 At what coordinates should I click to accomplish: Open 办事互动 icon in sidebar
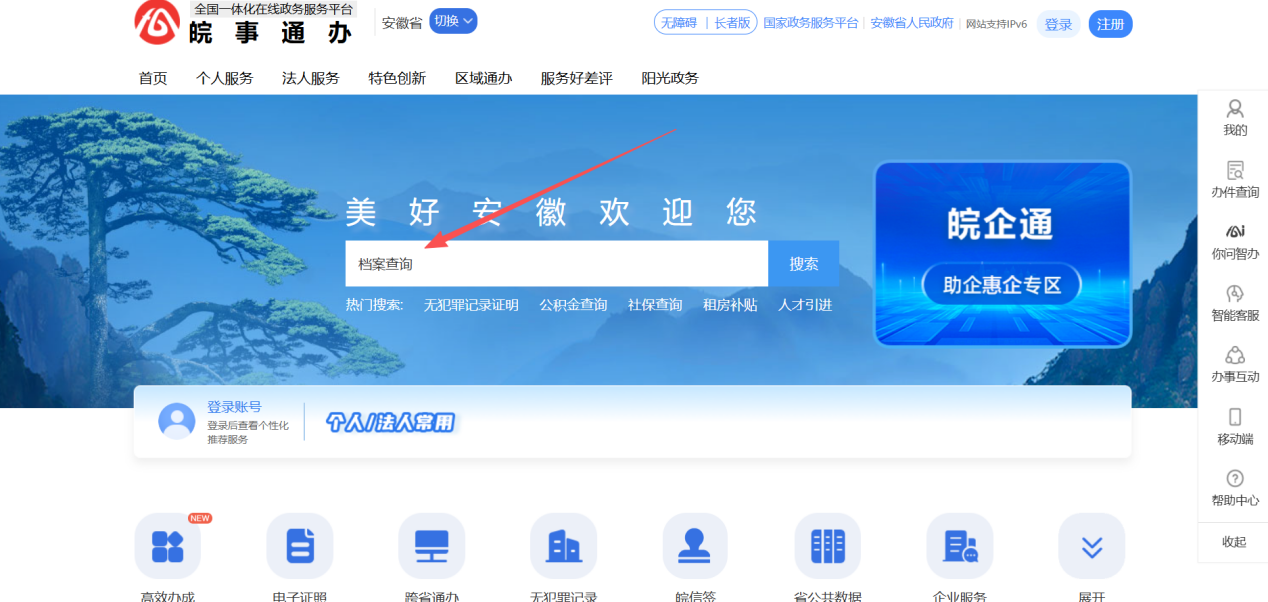coord(1235,355)
